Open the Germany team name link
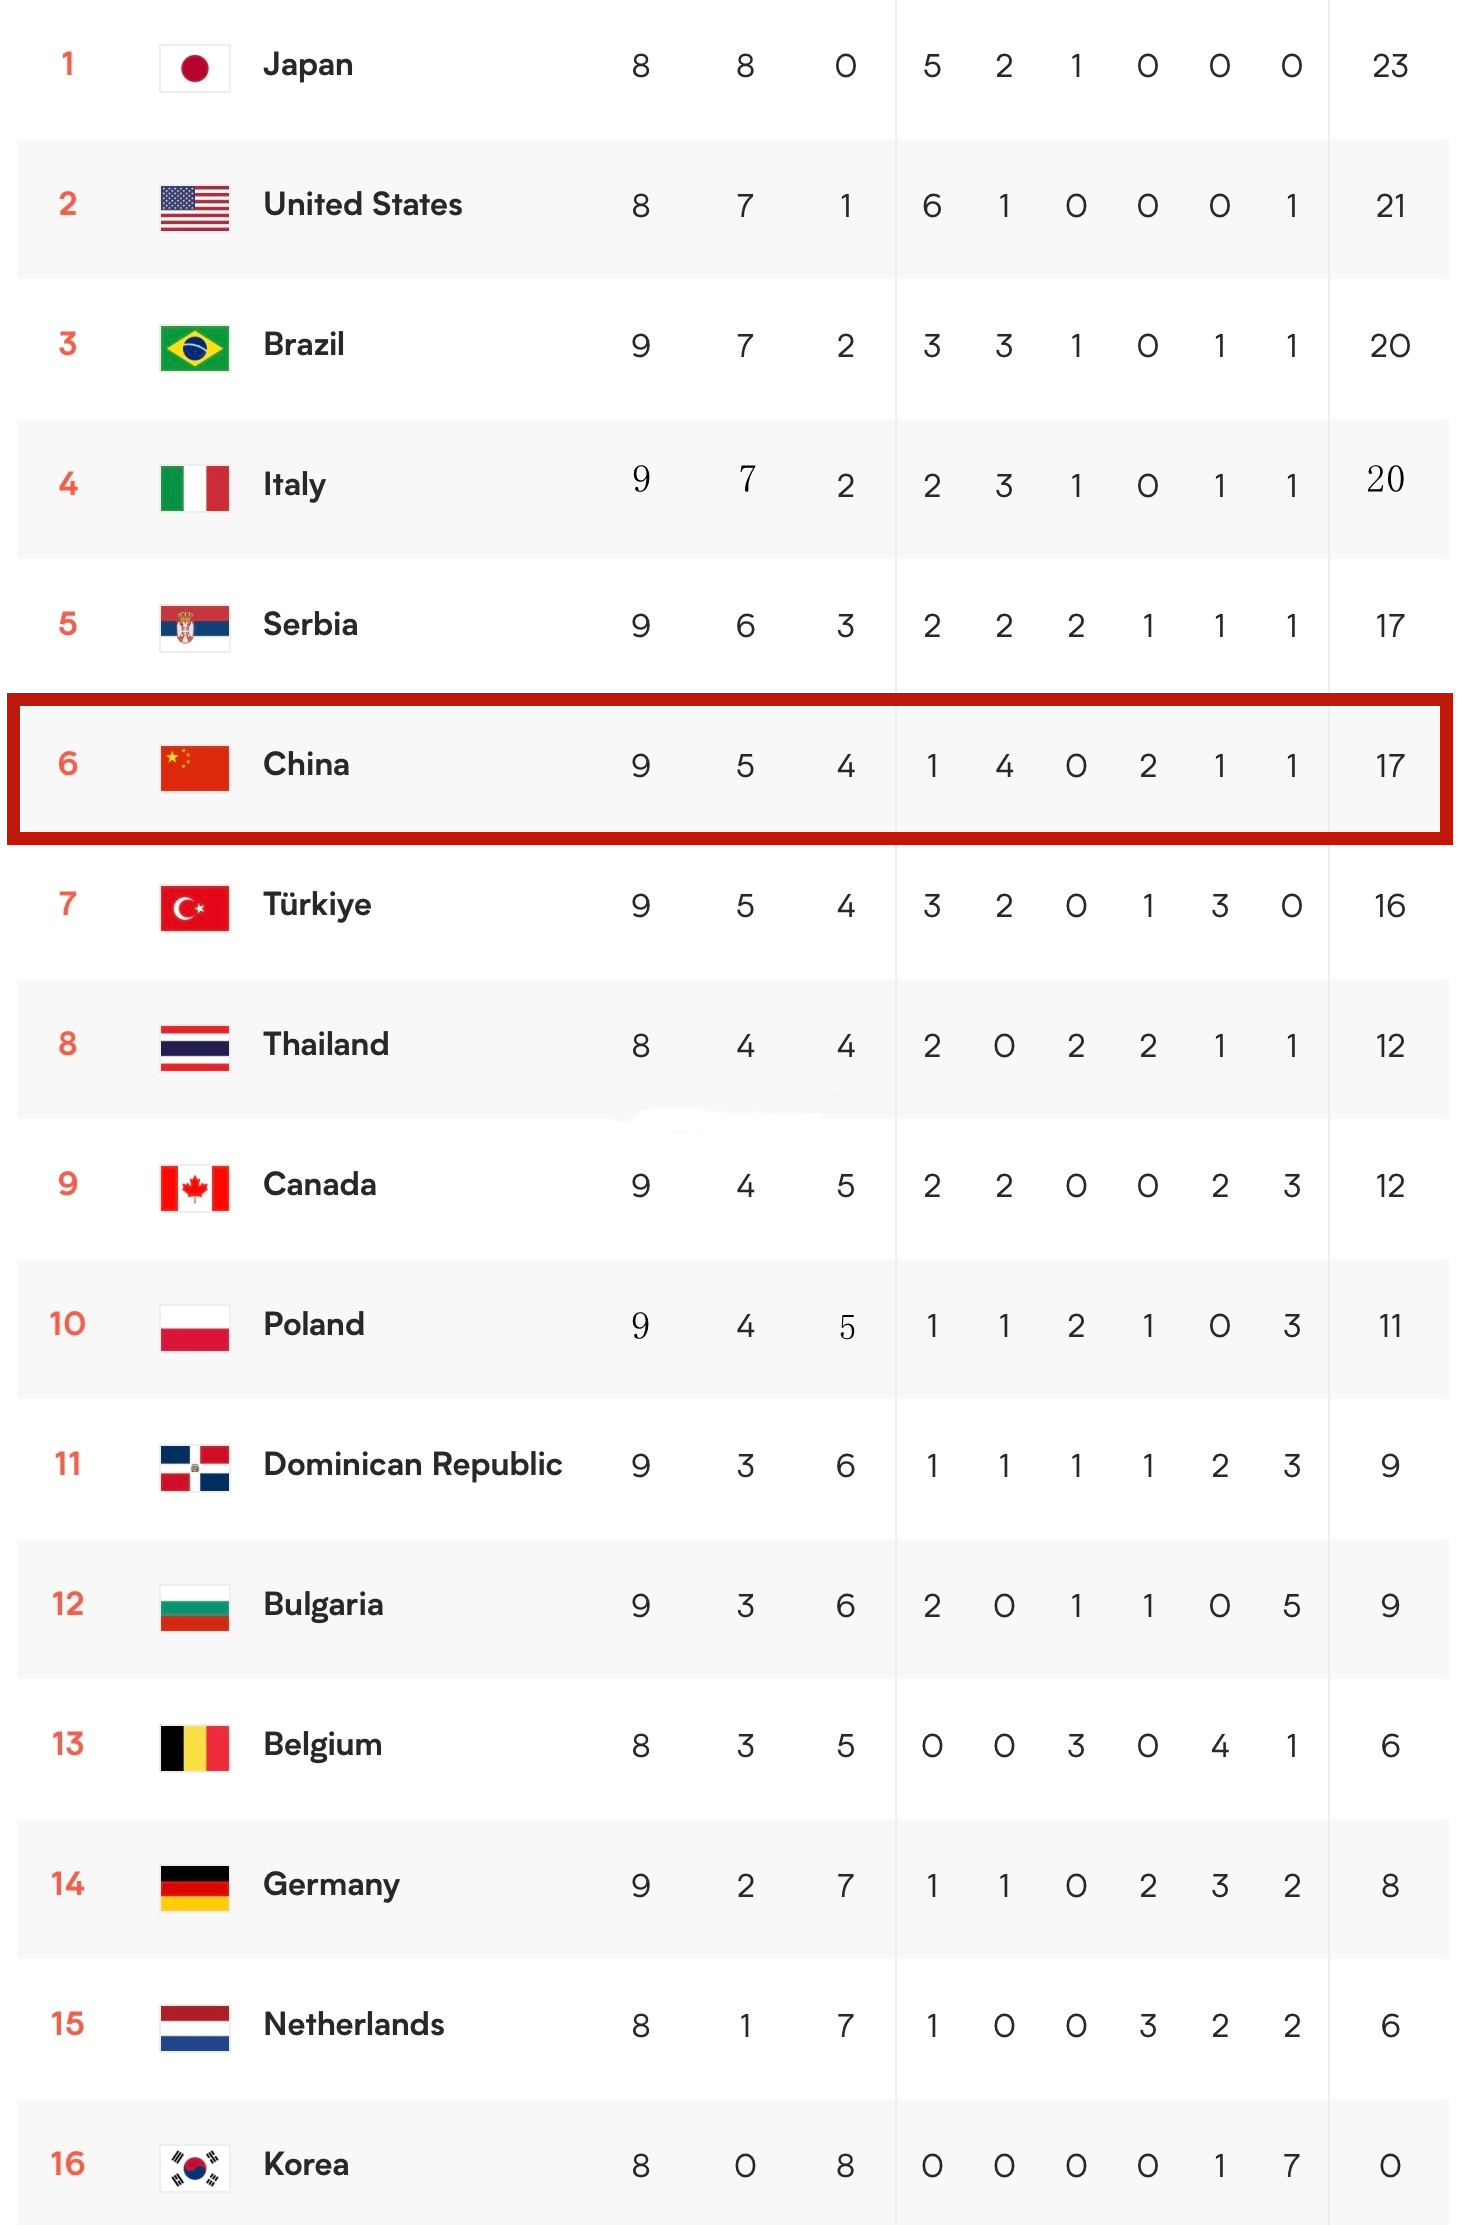The image size is (1461, 2225). pos(331,1885)
